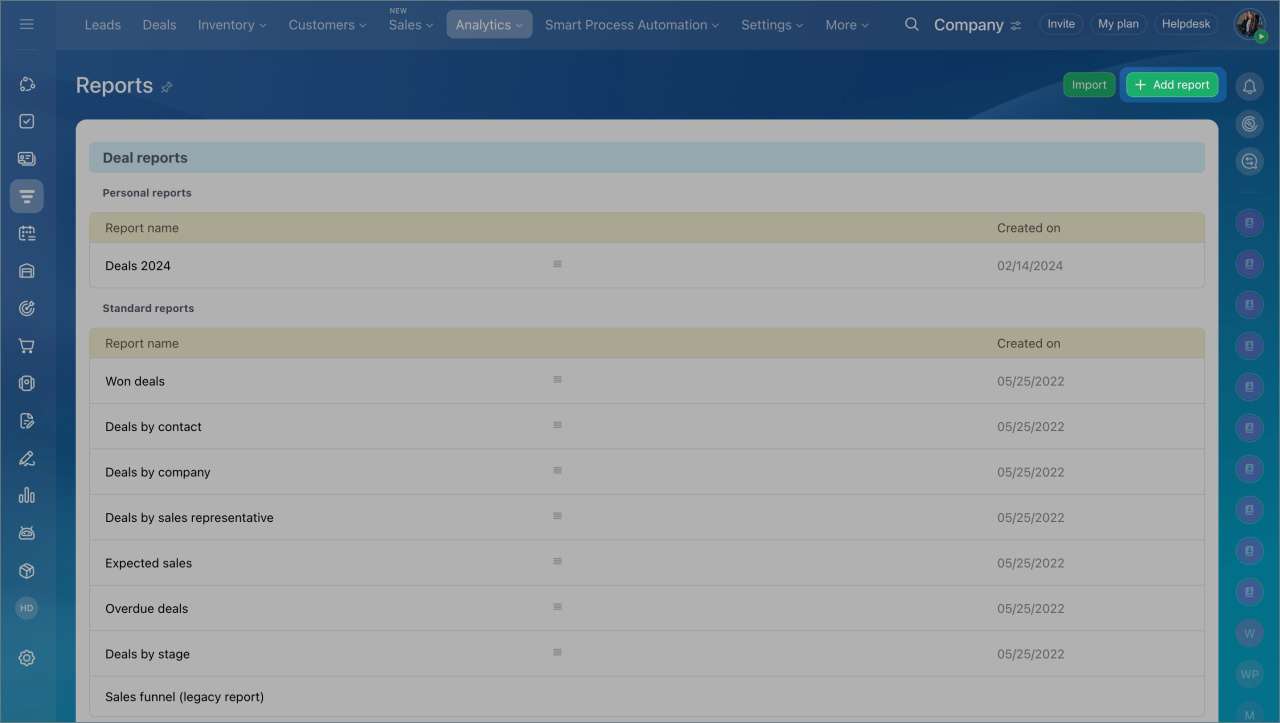Pin the Reports page with pin icon
1280x723 pixels.
[x=167, y=87]
